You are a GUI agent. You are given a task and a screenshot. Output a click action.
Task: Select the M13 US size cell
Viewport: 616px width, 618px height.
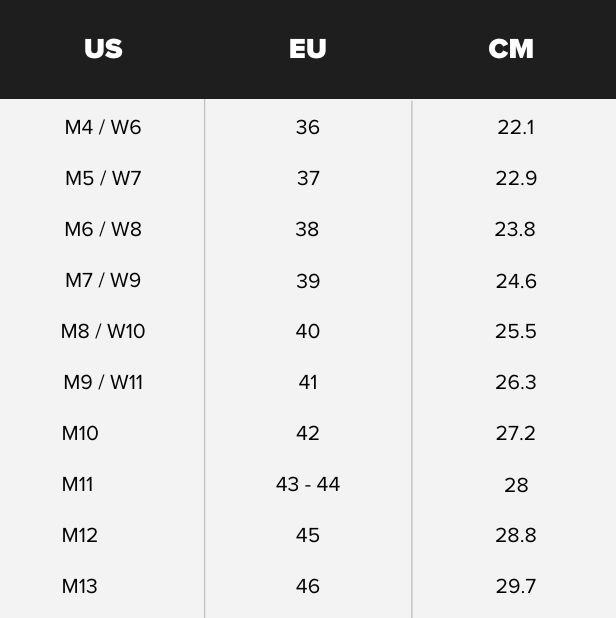80,586
